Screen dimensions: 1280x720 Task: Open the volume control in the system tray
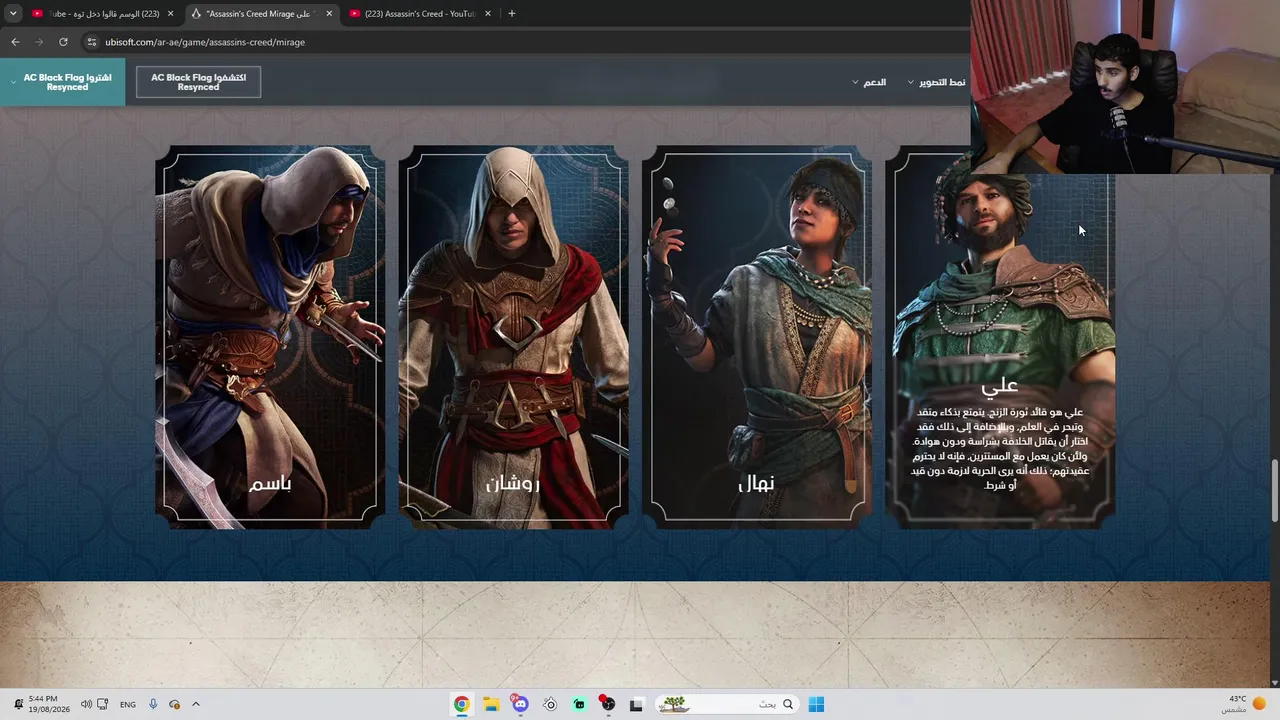click(86, 704)
